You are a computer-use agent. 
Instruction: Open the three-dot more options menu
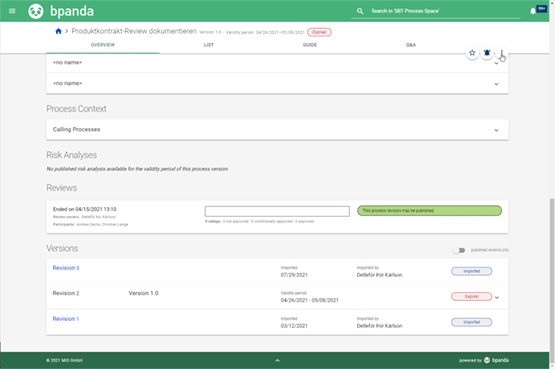(502, 53)
